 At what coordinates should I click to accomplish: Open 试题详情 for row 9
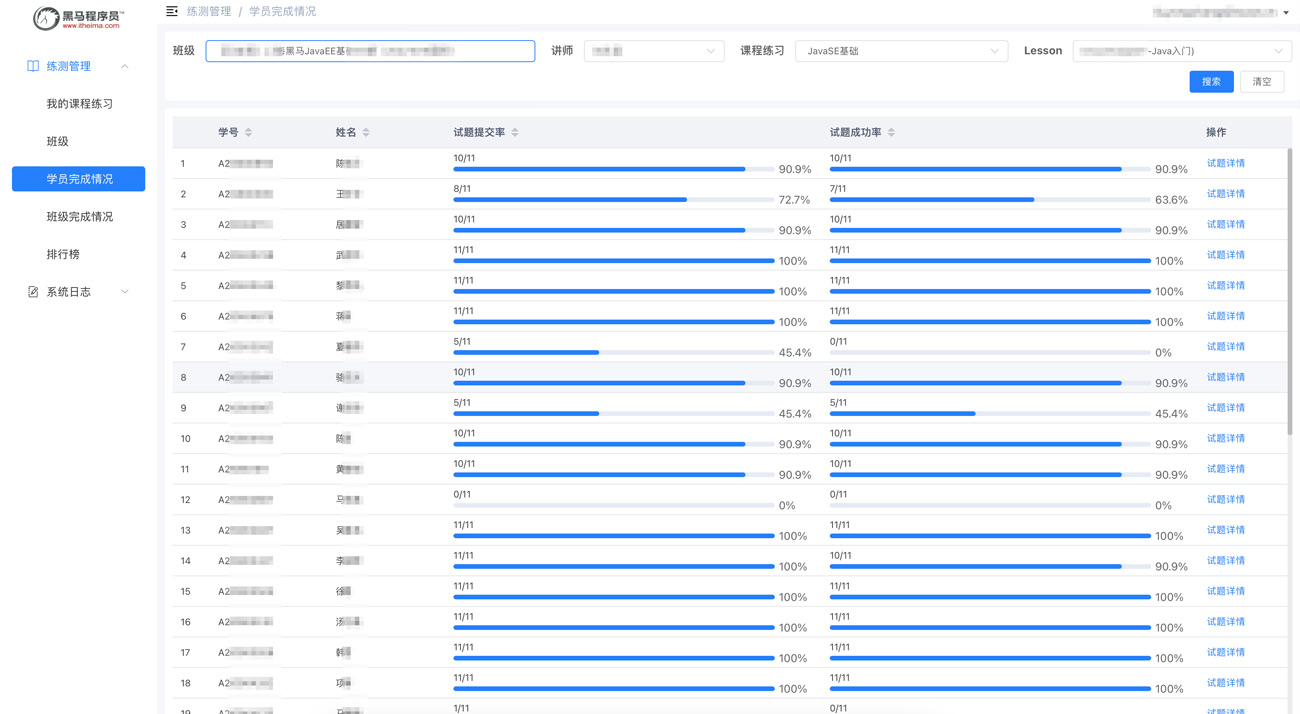pyautogui.click(x=1225, y=408)
